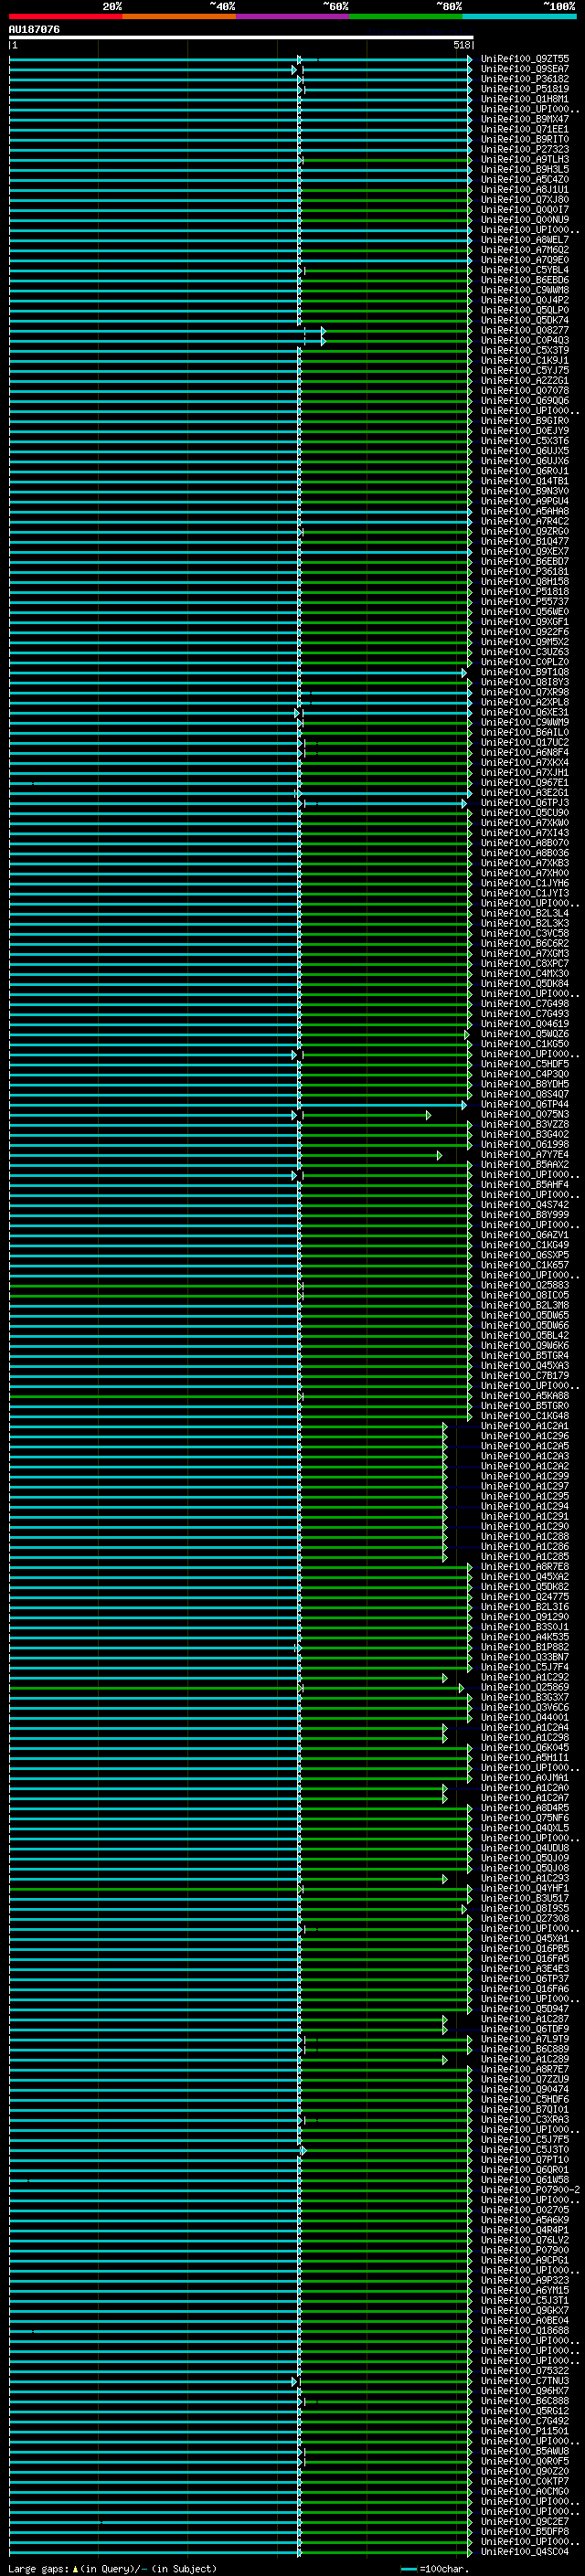Viewport: 585px width, 2576px height.
Task: Select label UniRef100_Q07078
Action: (525, 391)
